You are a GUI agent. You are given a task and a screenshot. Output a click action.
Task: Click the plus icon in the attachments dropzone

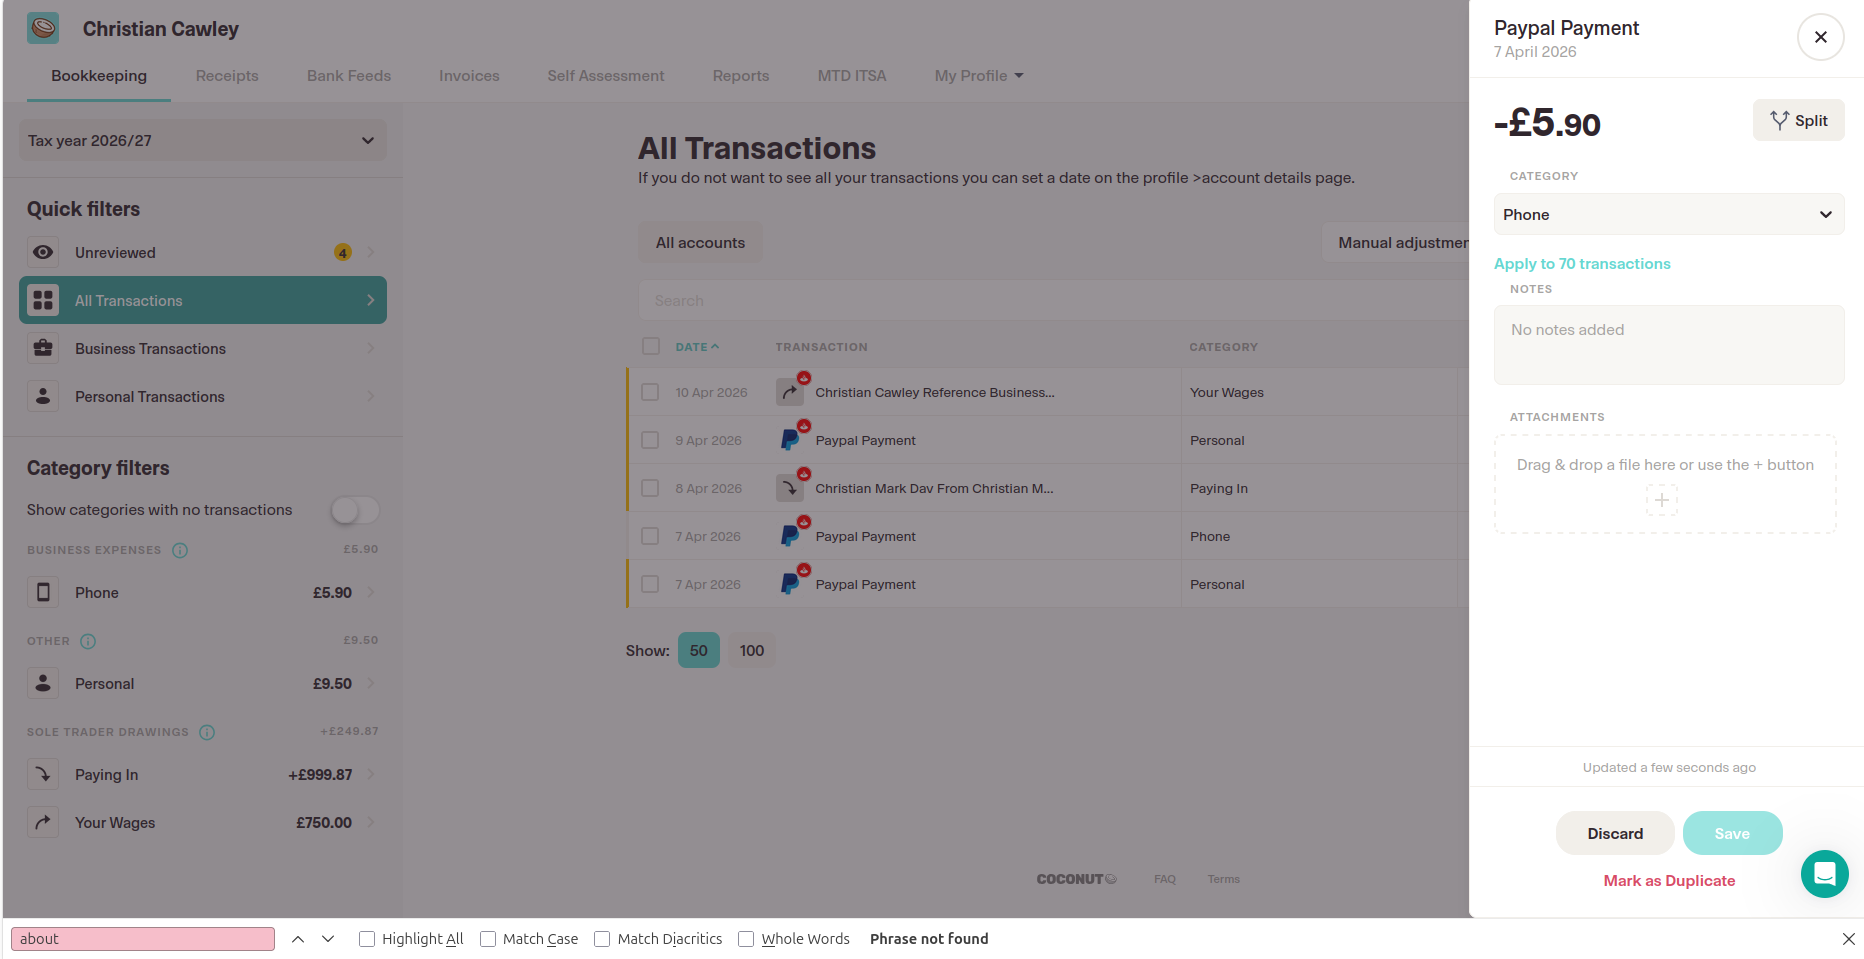[1662, 500]
